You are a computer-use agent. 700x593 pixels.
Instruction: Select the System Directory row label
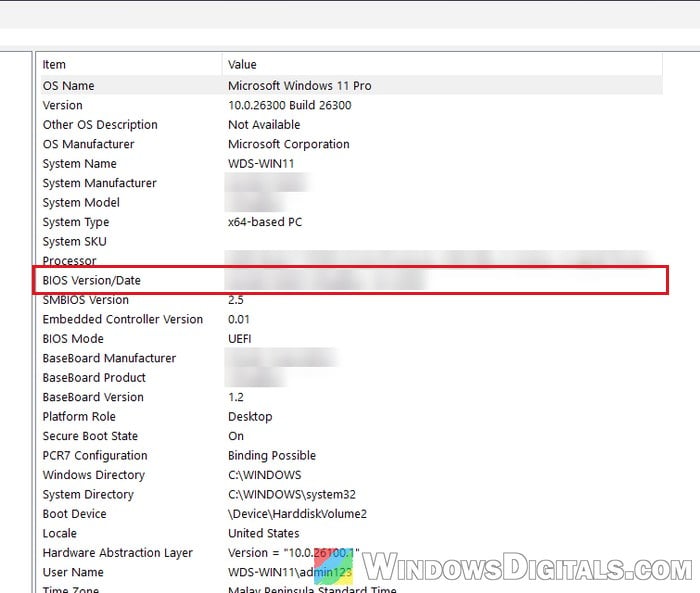pyautogui.click(x=88, y=495)
